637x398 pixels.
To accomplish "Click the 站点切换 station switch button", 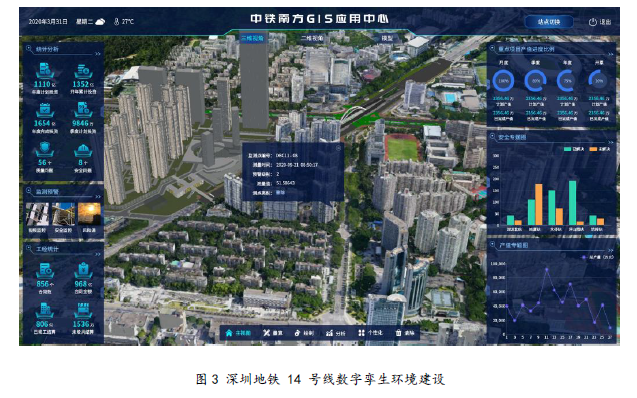I will pyautogui.click(x=549, y=22).
